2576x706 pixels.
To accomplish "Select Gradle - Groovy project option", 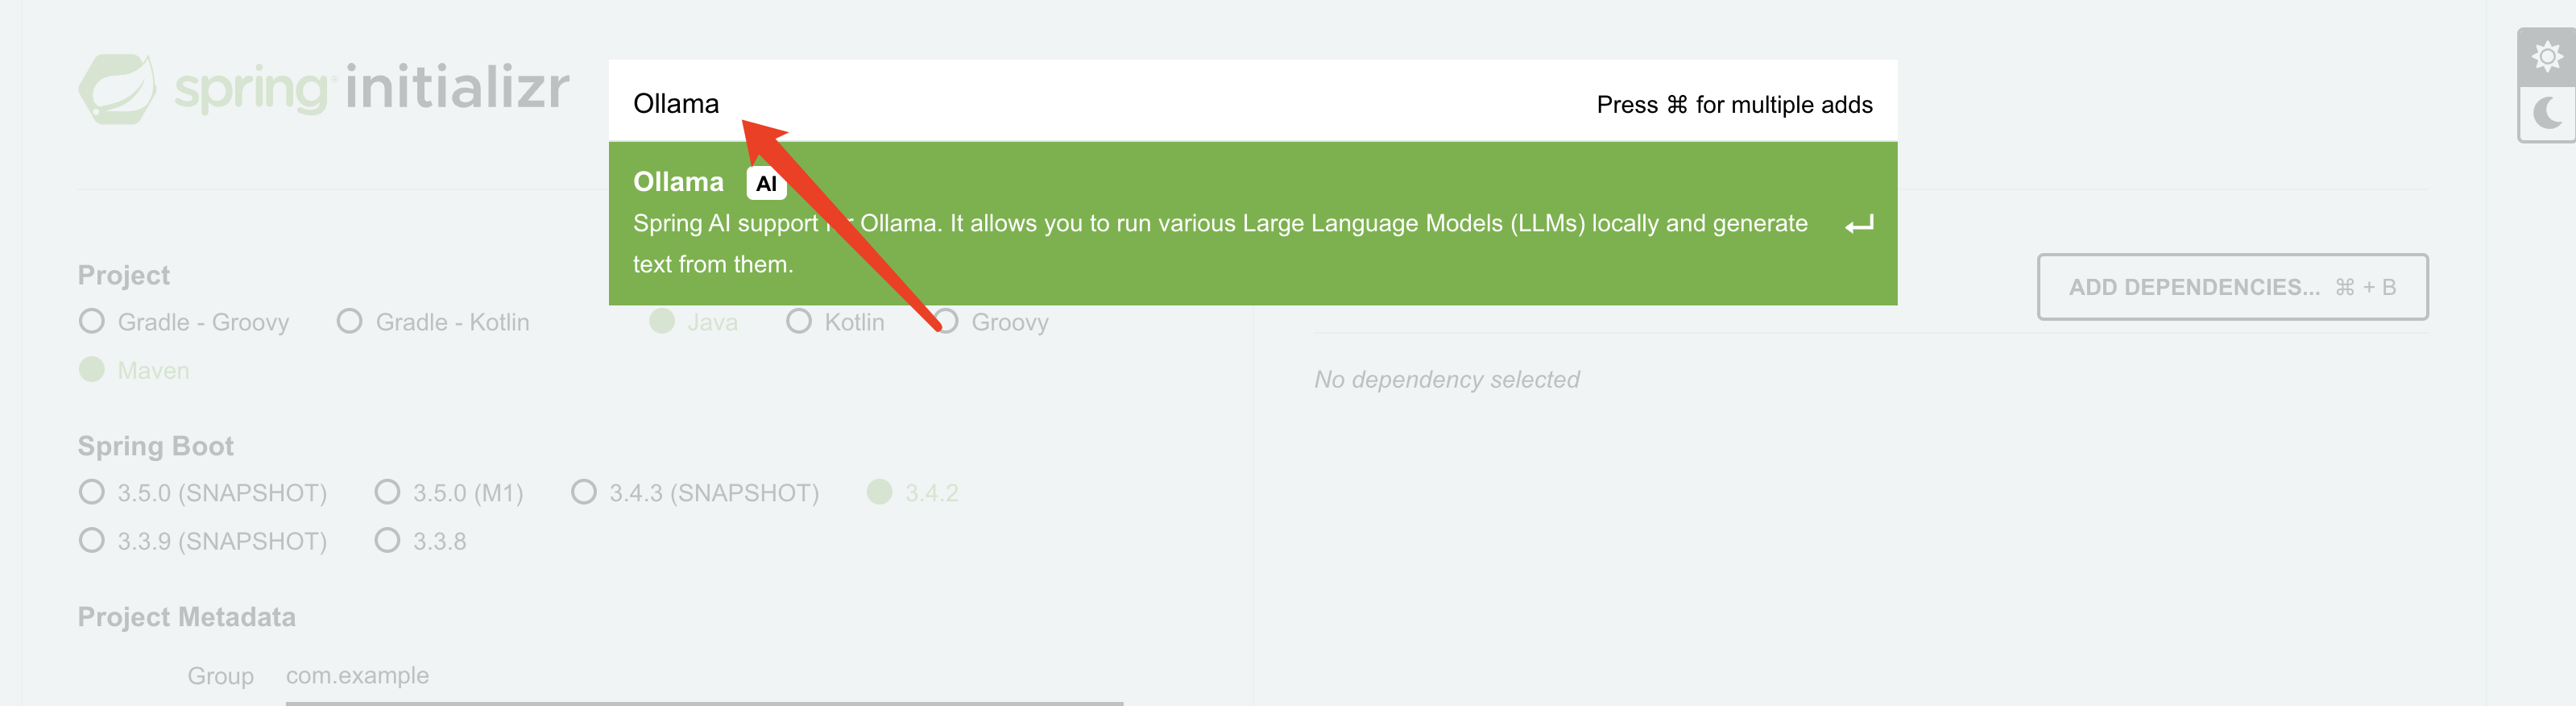I will 184,322.
